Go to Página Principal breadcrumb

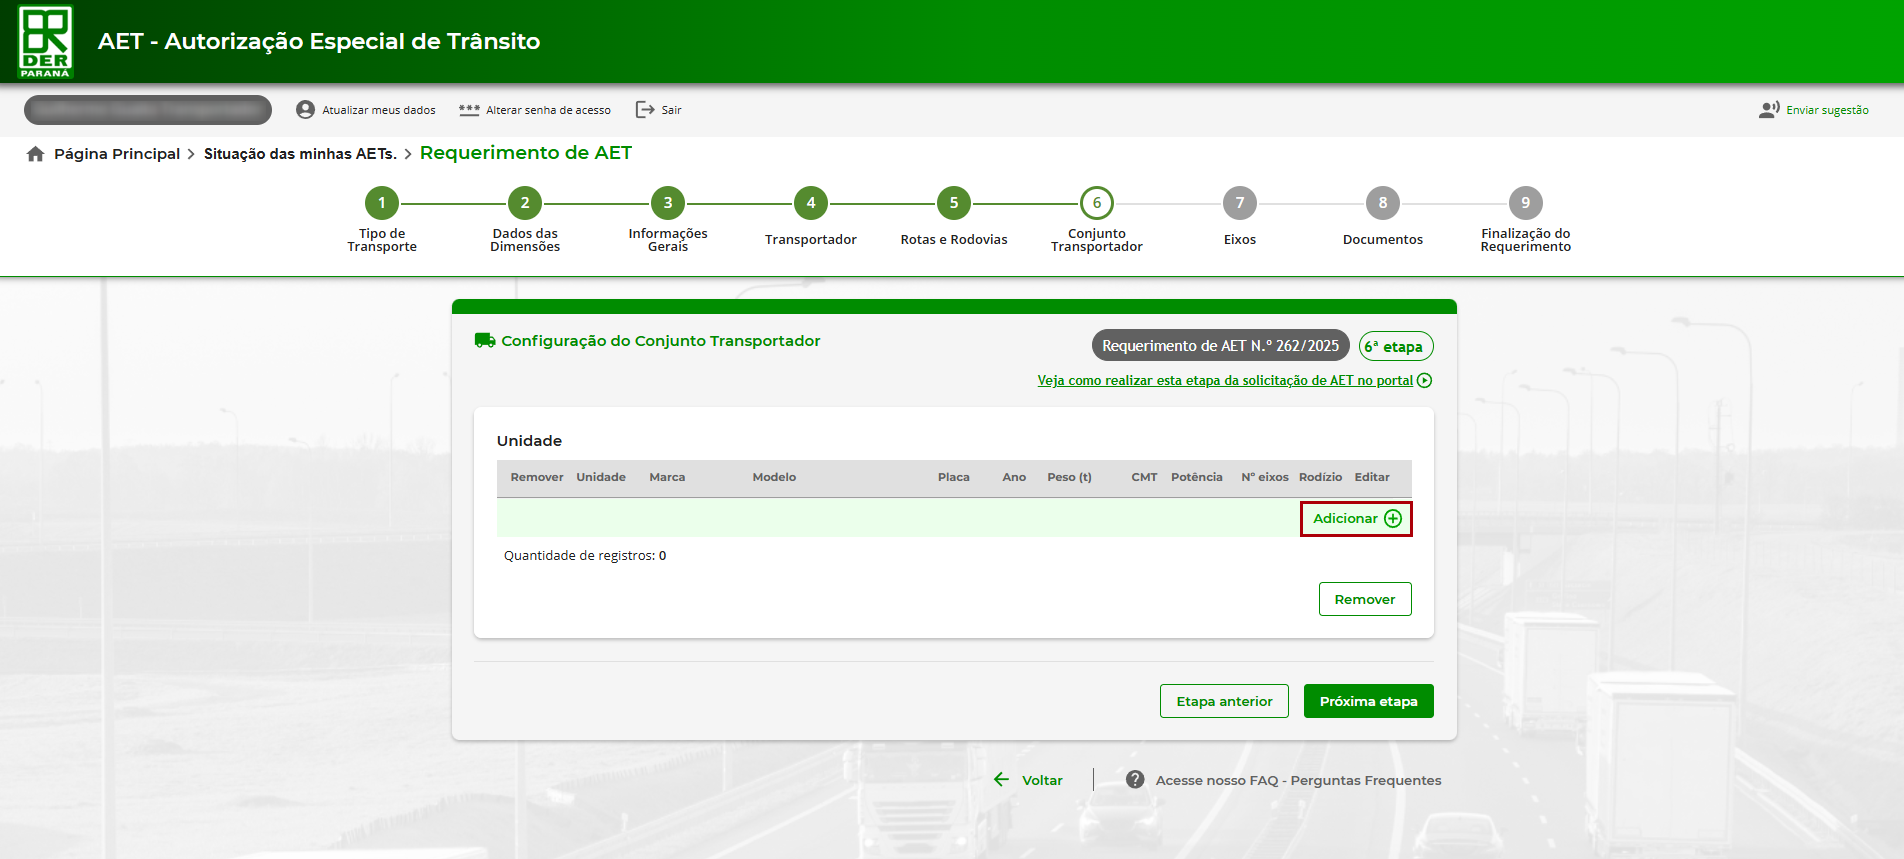pyautogui.click(x=117, y=154)
